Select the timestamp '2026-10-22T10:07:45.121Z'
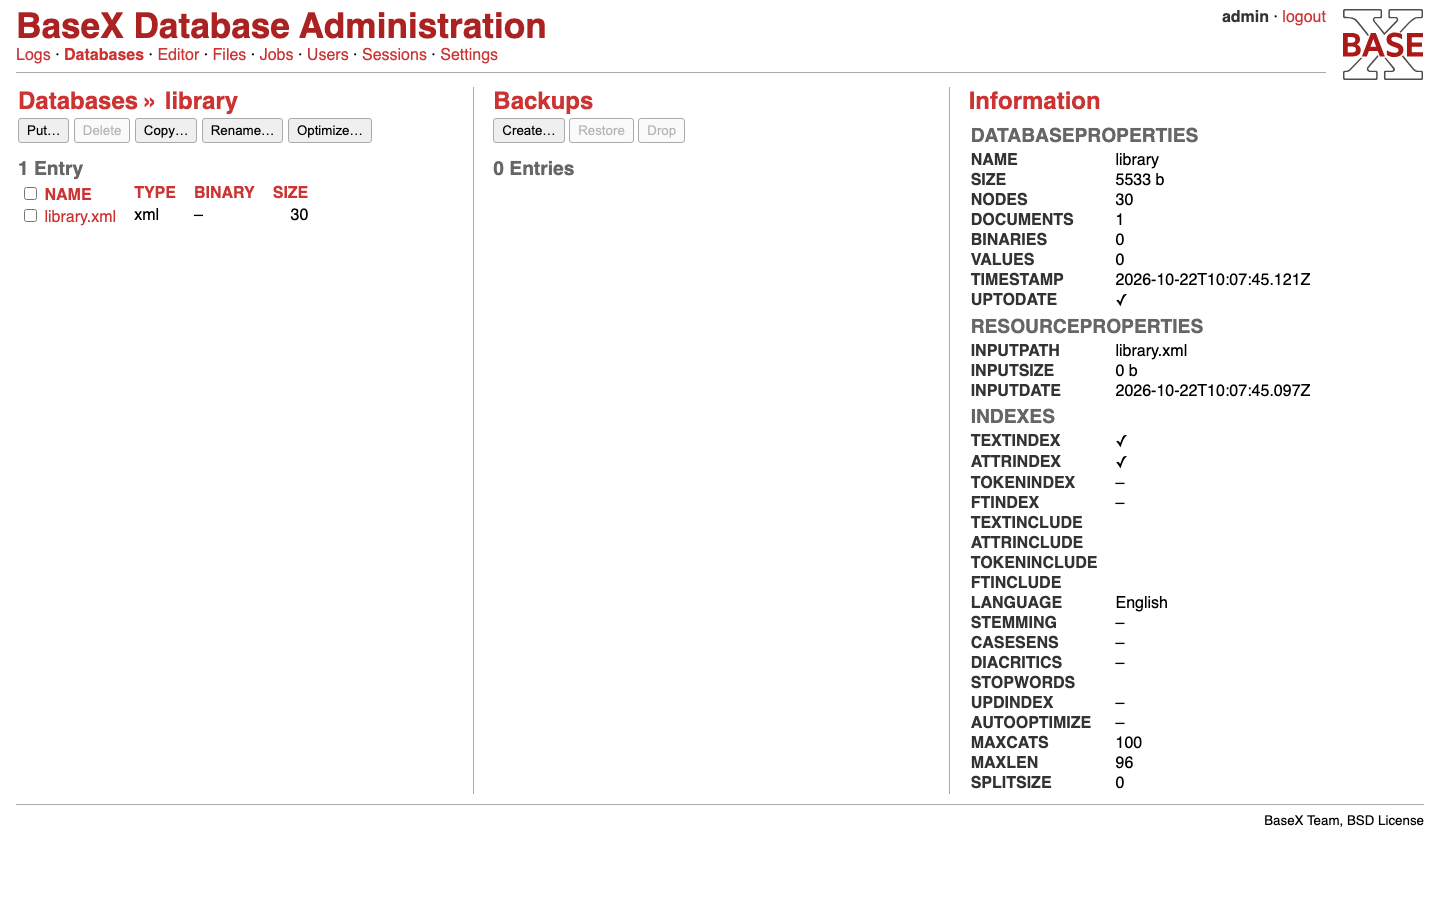This screenshot has height=900, width=1440. point(1213,280)
